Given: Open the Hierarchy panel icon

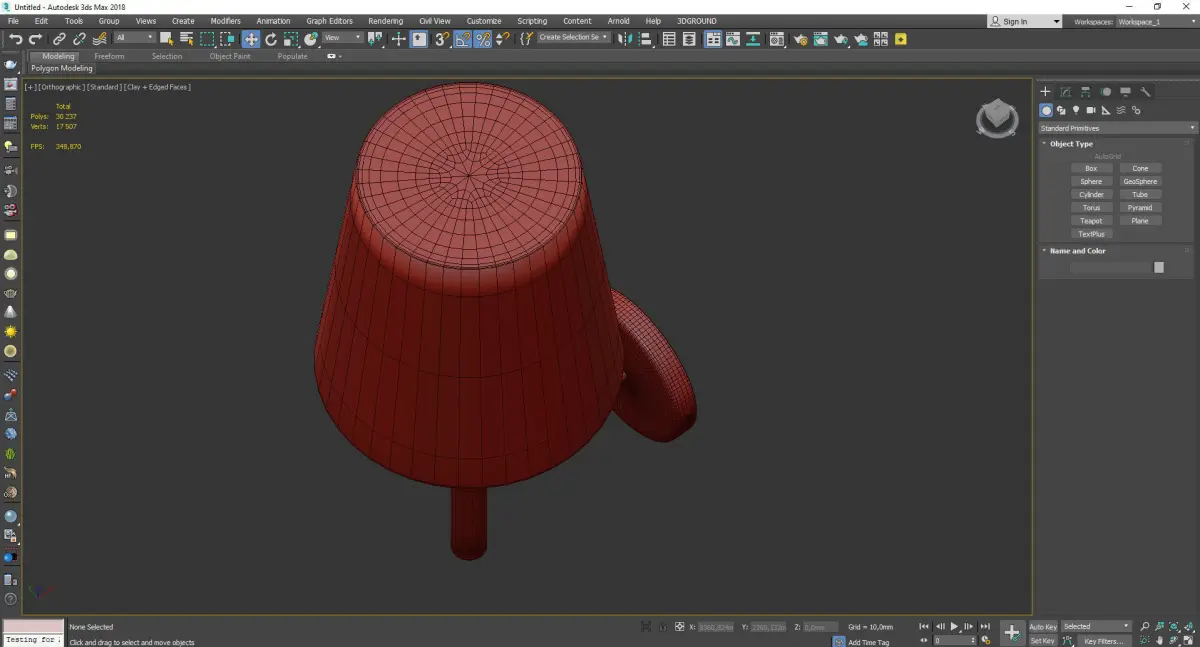Looking at the screenshot, I should coord(1086,92).
